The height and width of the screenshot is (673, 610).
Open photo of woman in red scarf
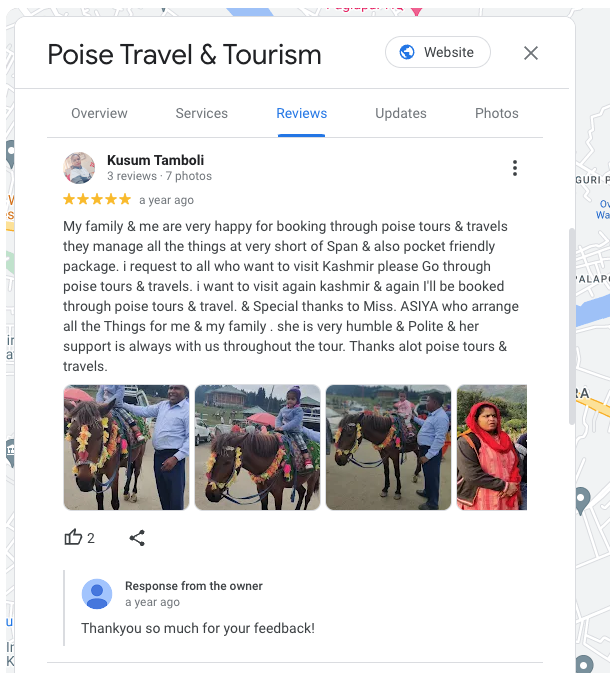tap(492, 447)
